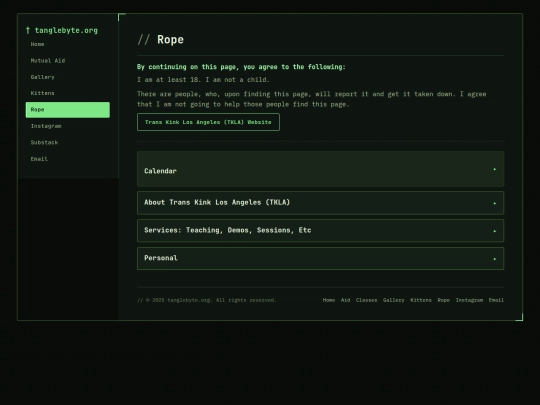The width and height of the screenshot is (540, 405).
Task: Click the tanglebyte.org site logo
Action: click(62, 30)
